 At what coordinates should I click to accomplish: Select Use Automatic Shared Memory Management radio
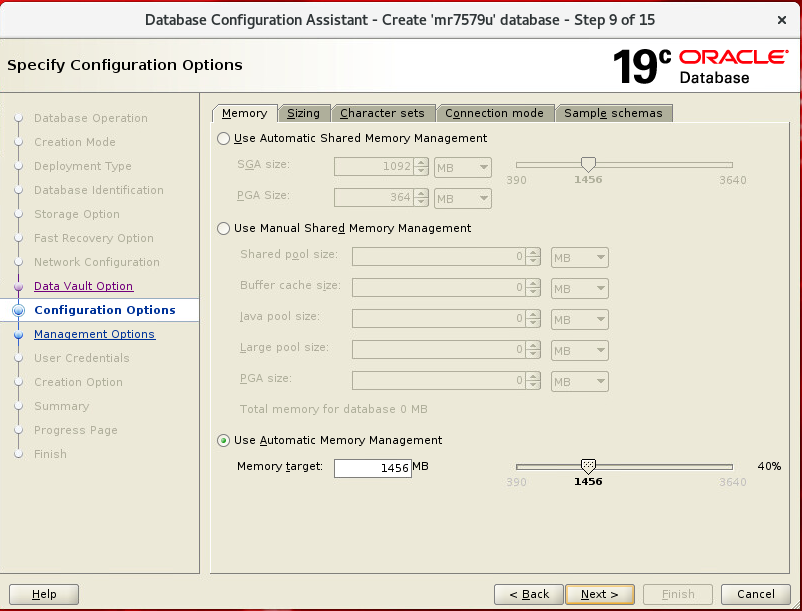coord(224,139)
